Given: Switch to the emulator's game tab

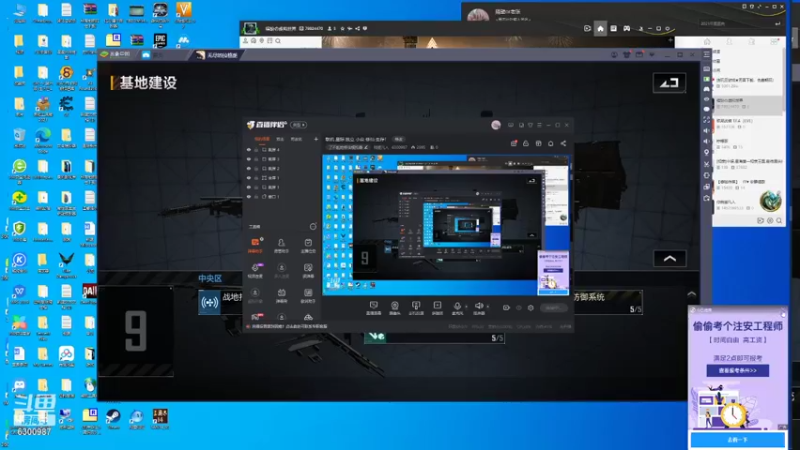Looking at the screenshot, I should coord(217,55).
